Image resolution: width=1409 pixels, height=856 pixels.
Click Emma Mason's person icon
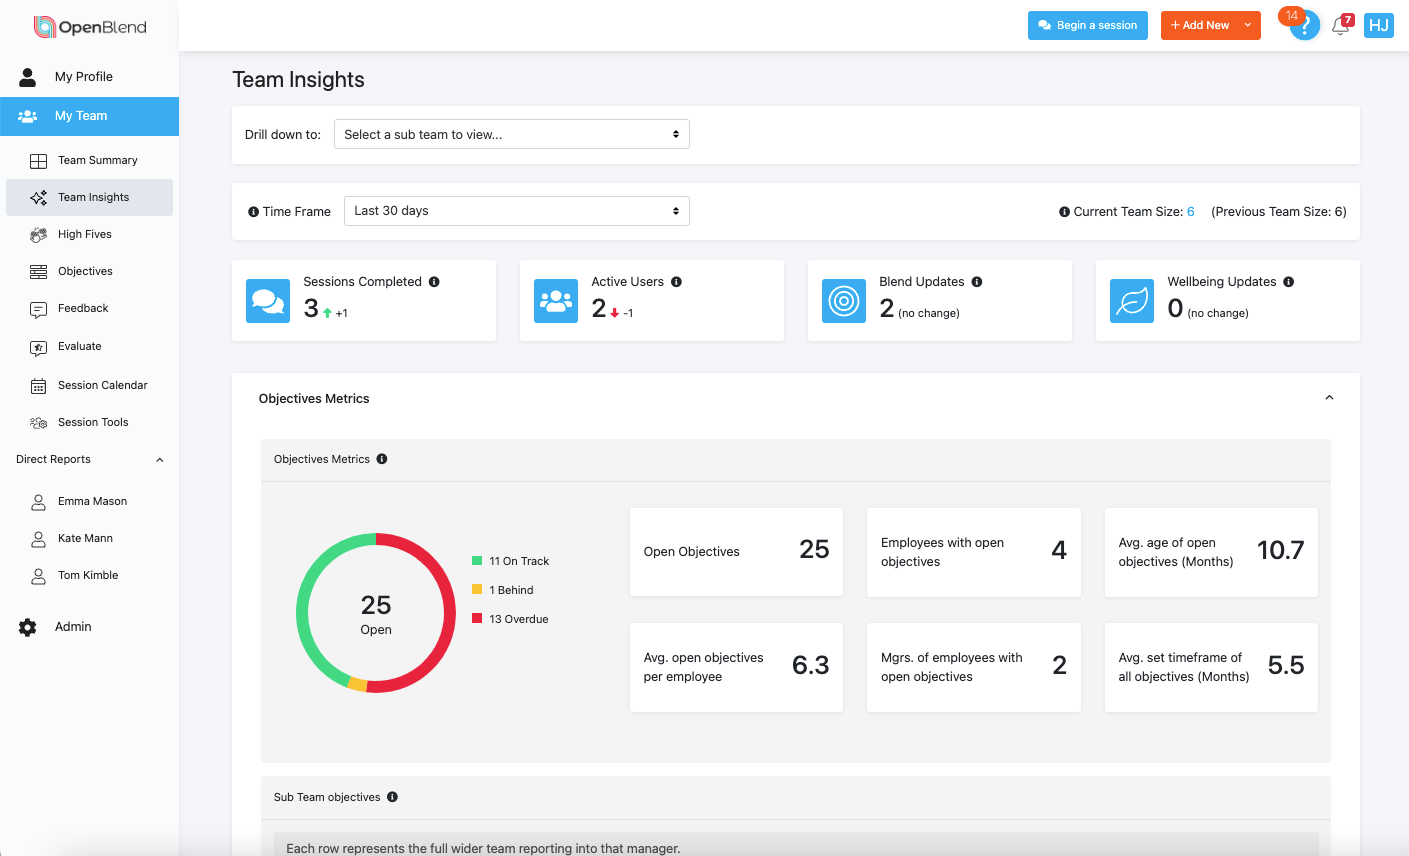click(39, 502)
